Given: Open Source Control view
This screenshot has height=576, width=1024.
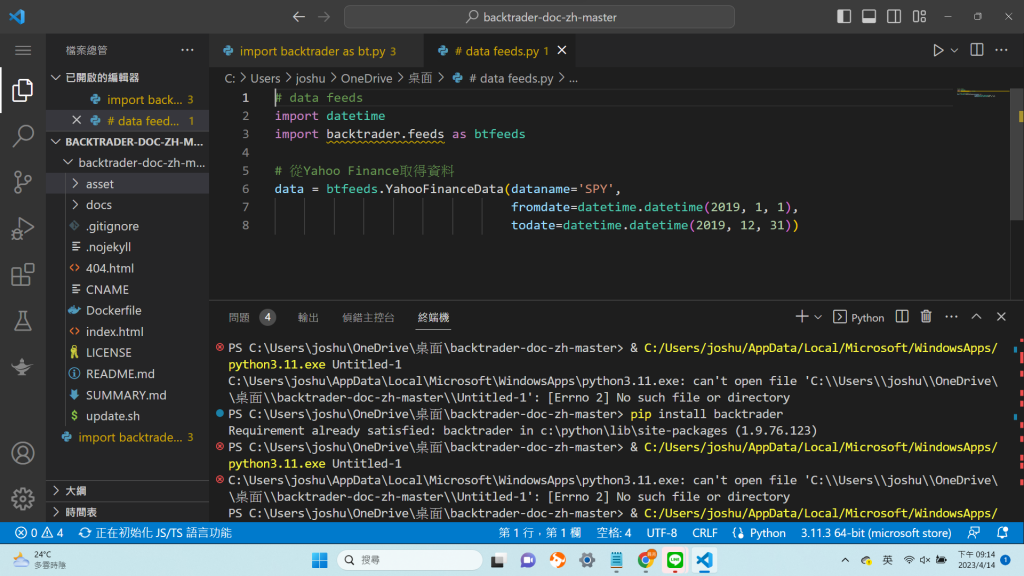Looking at the screenshot, I should 22,182.
